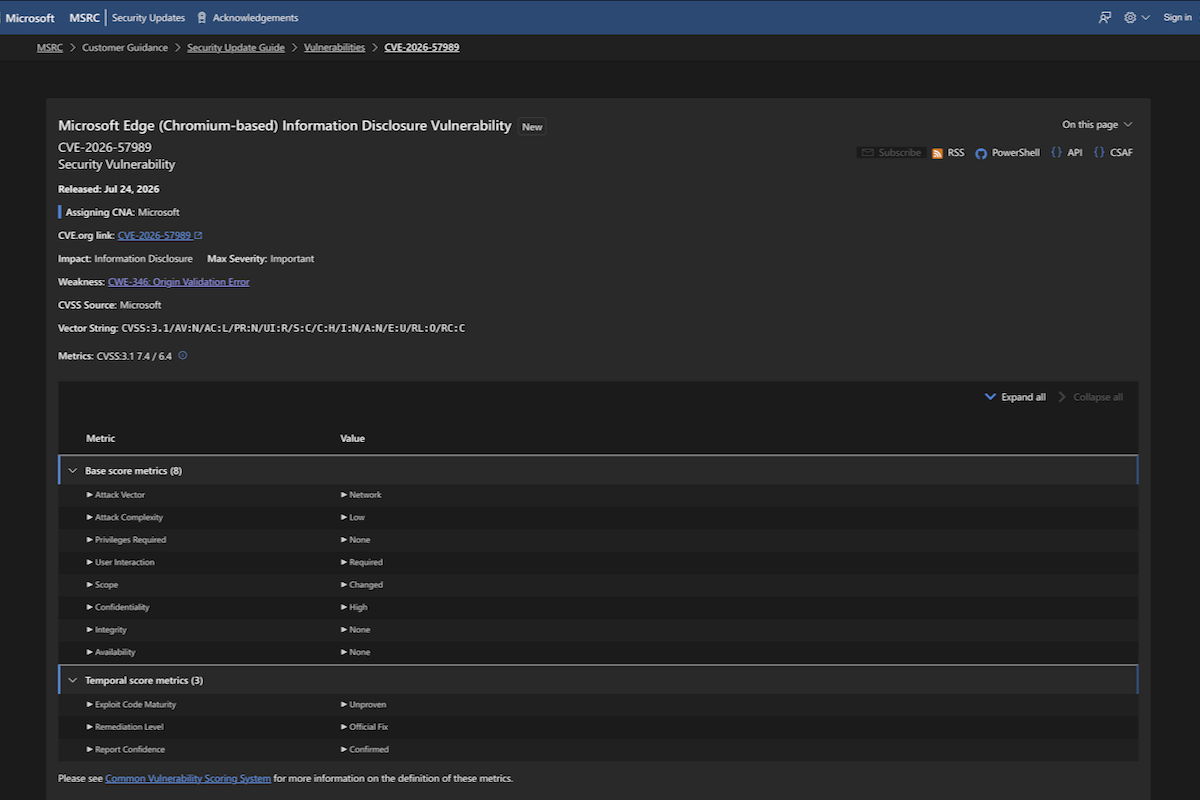Expand the Attack Complexity row
Image resolution: width=1200 pixels, height=800 pixels.
point(124,517)
